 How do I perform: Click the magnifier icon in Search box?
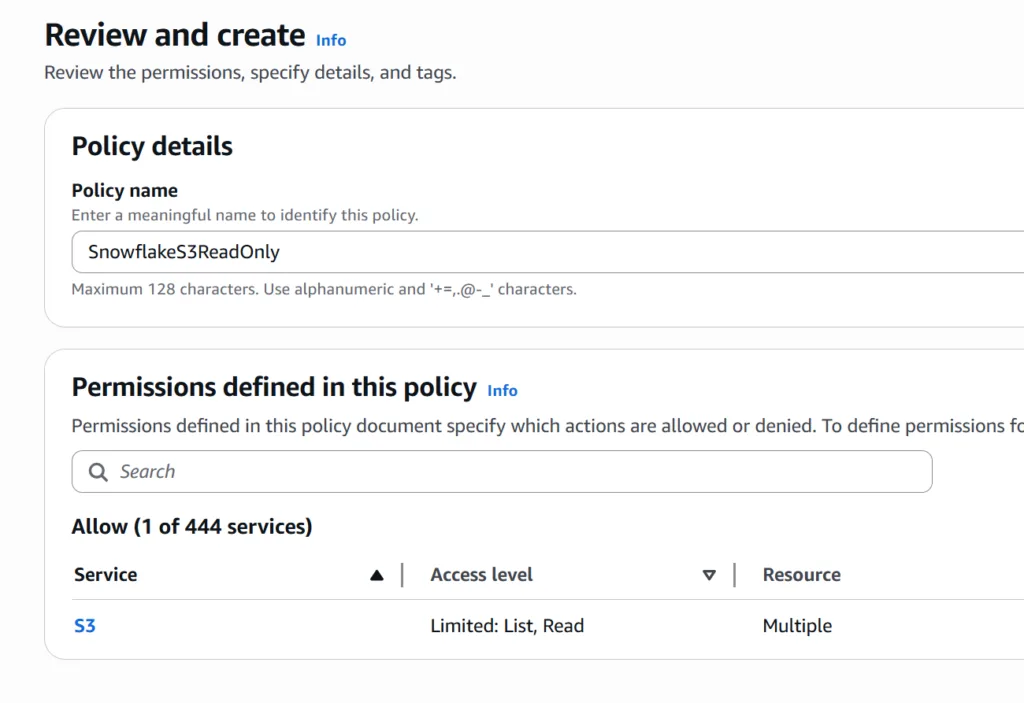point(98,472)
